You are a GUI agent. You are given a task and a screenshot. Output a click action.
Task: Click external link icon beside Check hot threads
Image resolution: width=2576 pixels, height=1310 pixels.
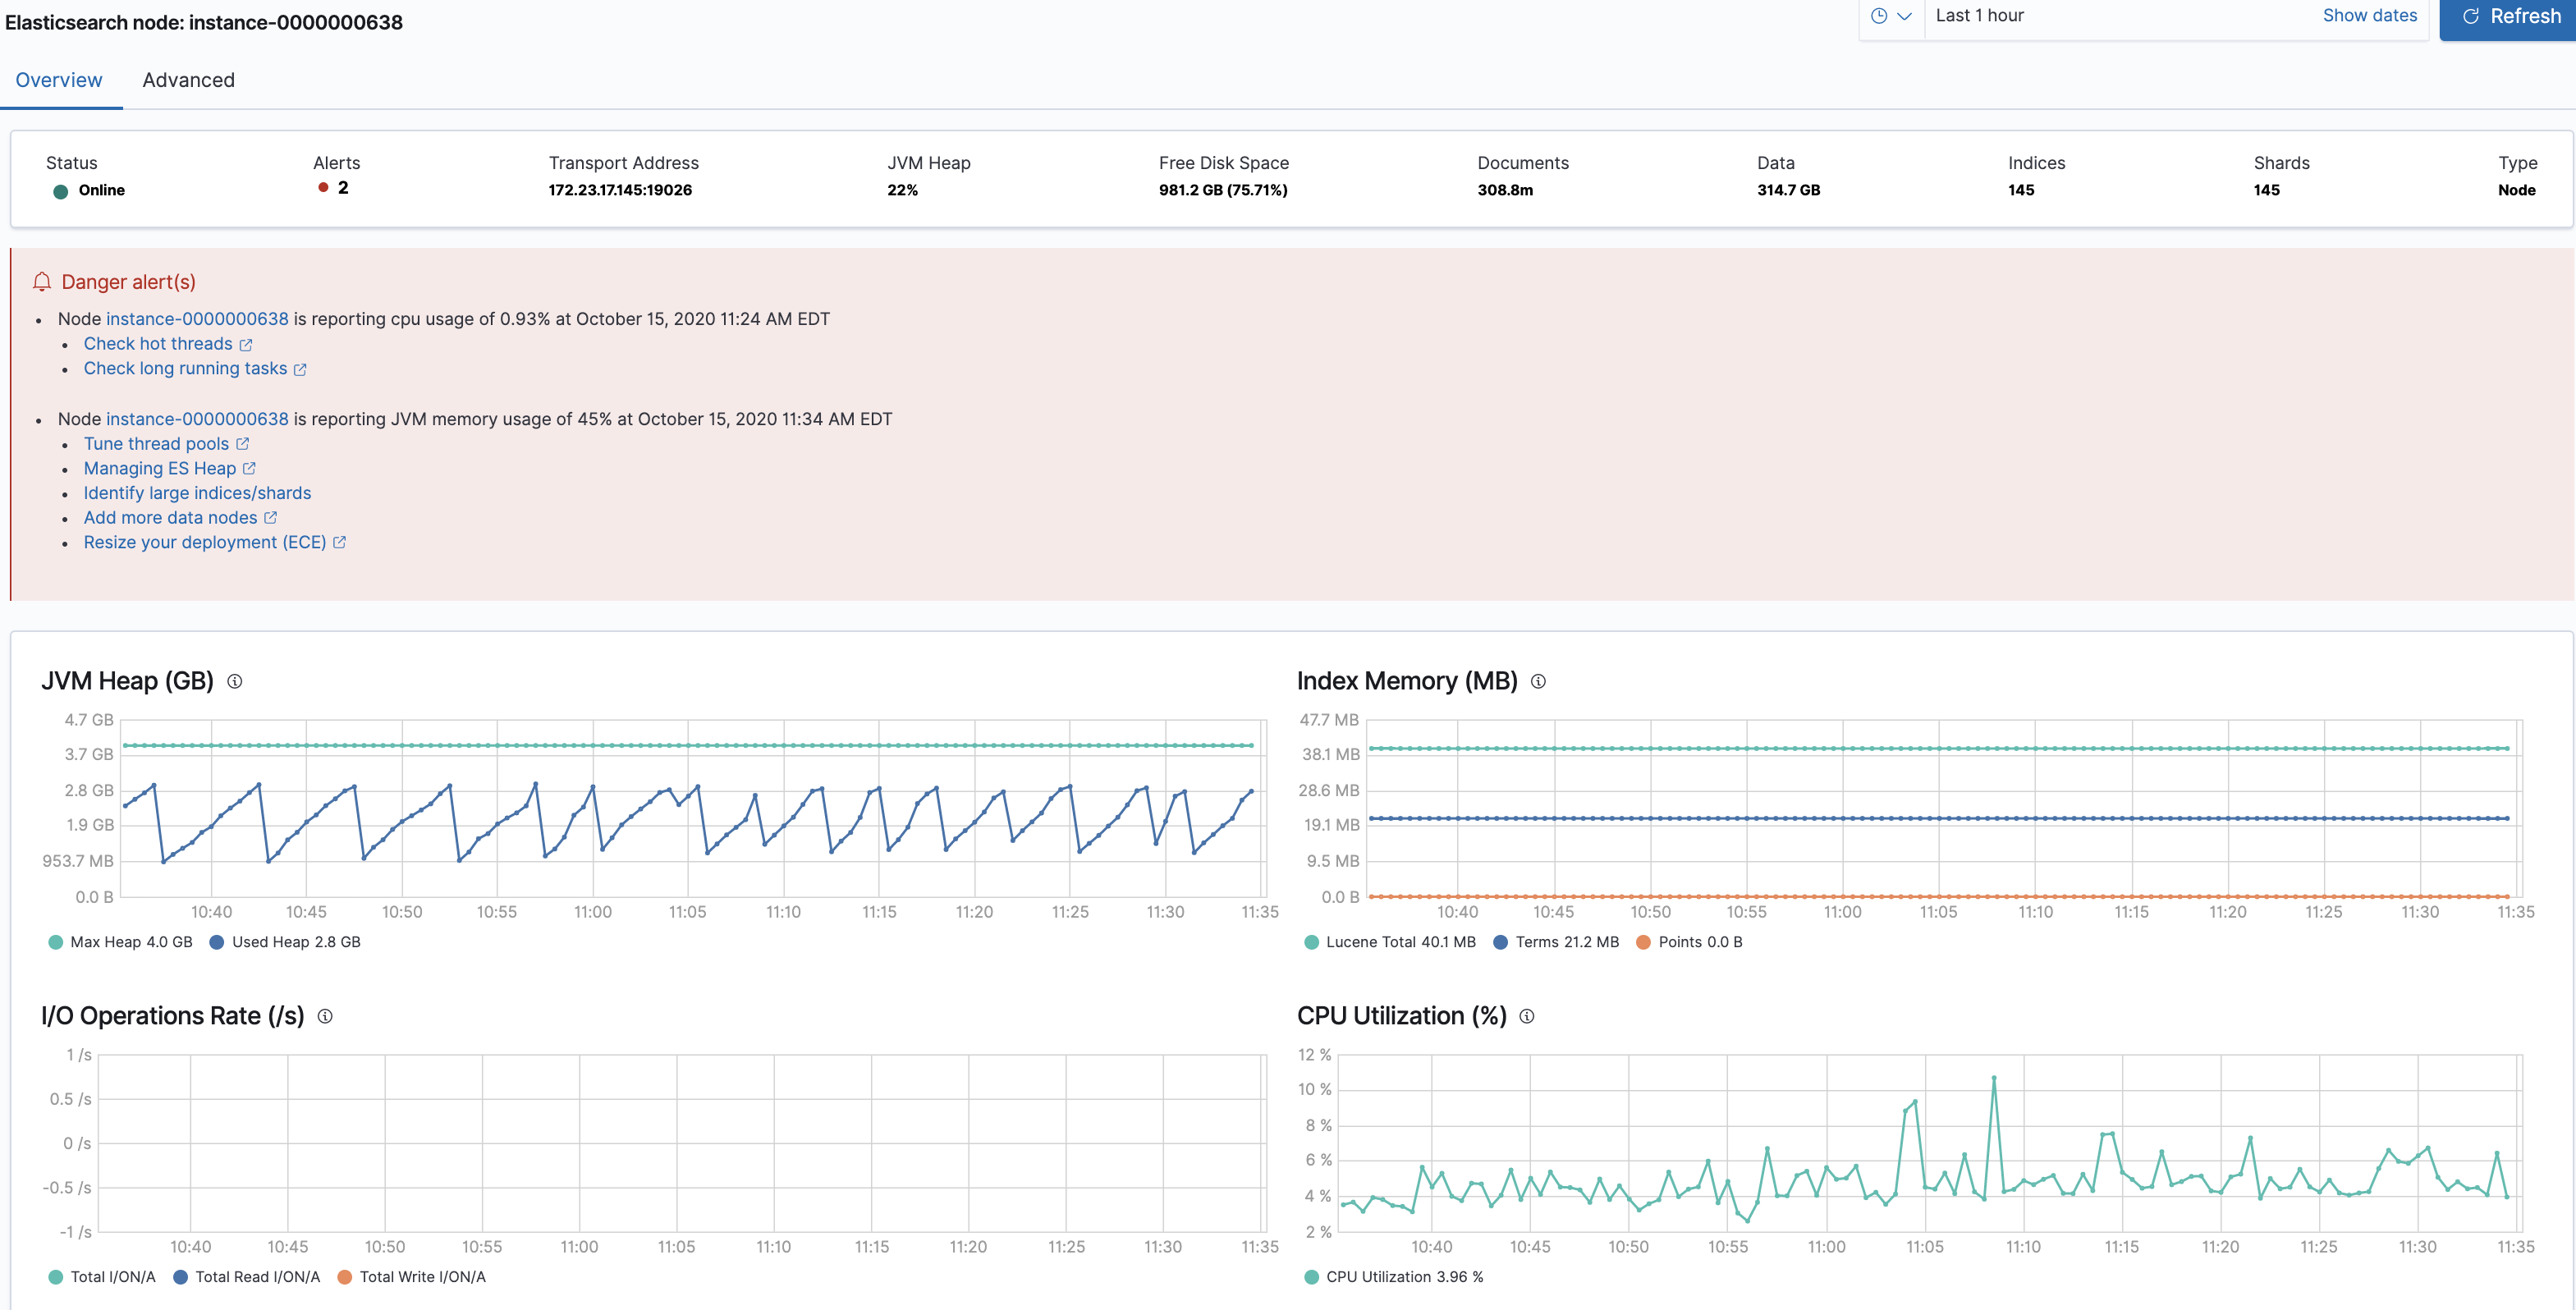246,345
